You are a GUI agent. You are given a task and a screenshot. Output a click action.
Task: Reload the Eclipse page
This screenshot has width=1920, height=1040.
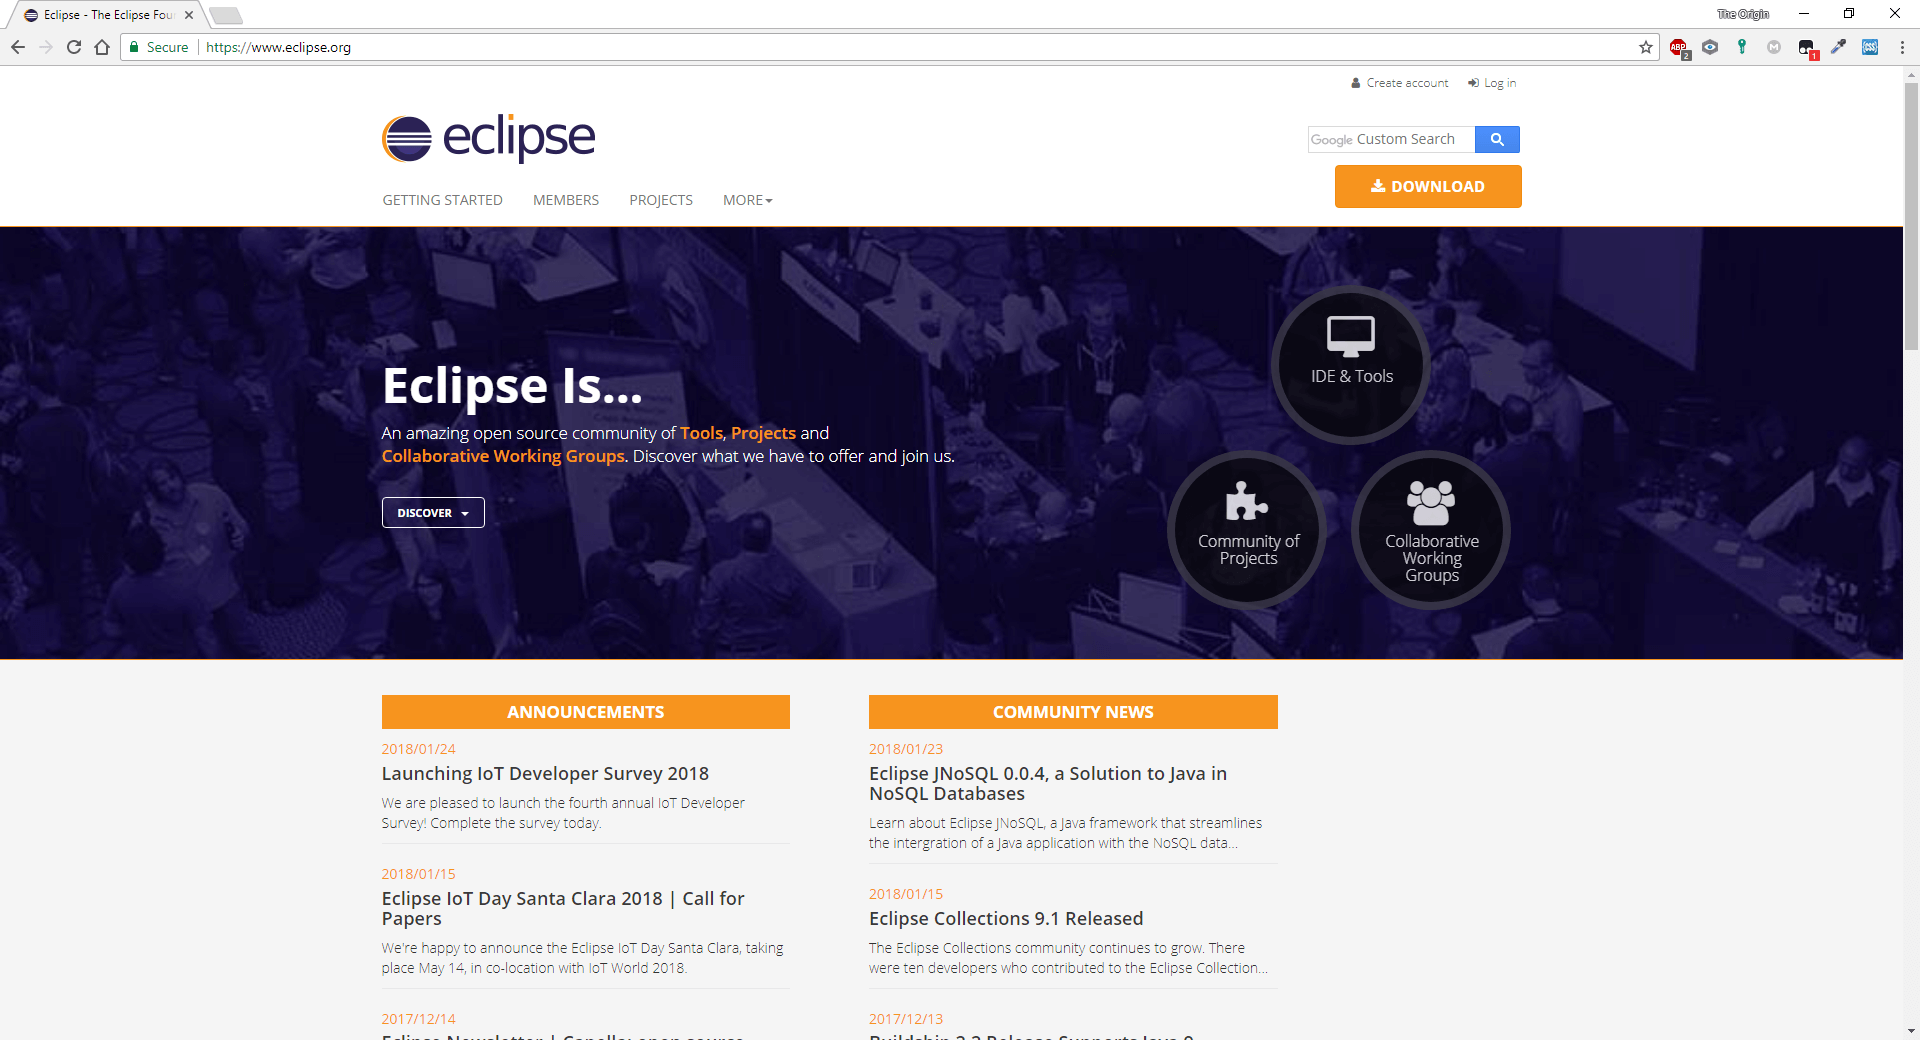(x=74, y=47)
